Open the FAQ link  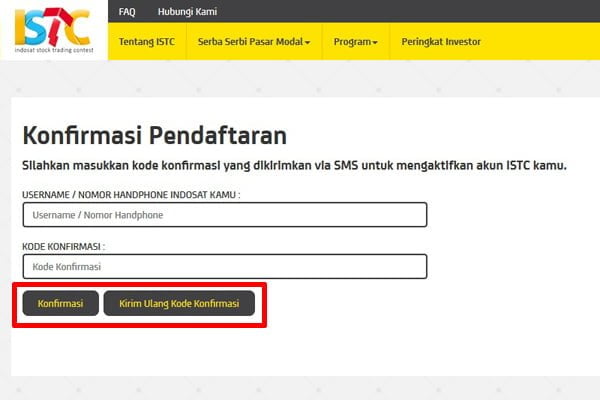tap(127, 12)
